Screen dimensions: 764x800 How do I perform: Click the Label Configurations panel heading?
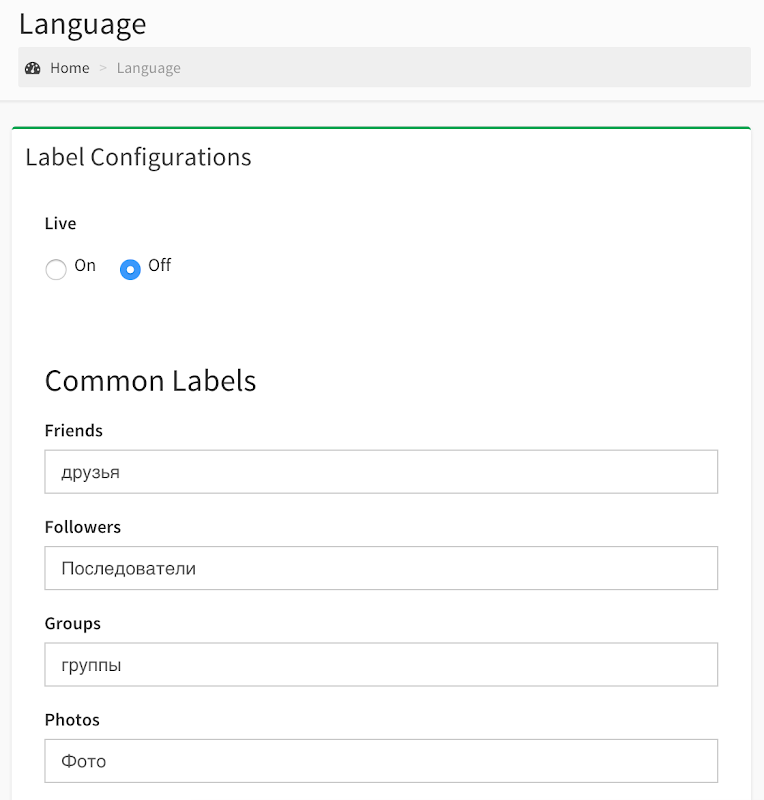tap(138, 157)
